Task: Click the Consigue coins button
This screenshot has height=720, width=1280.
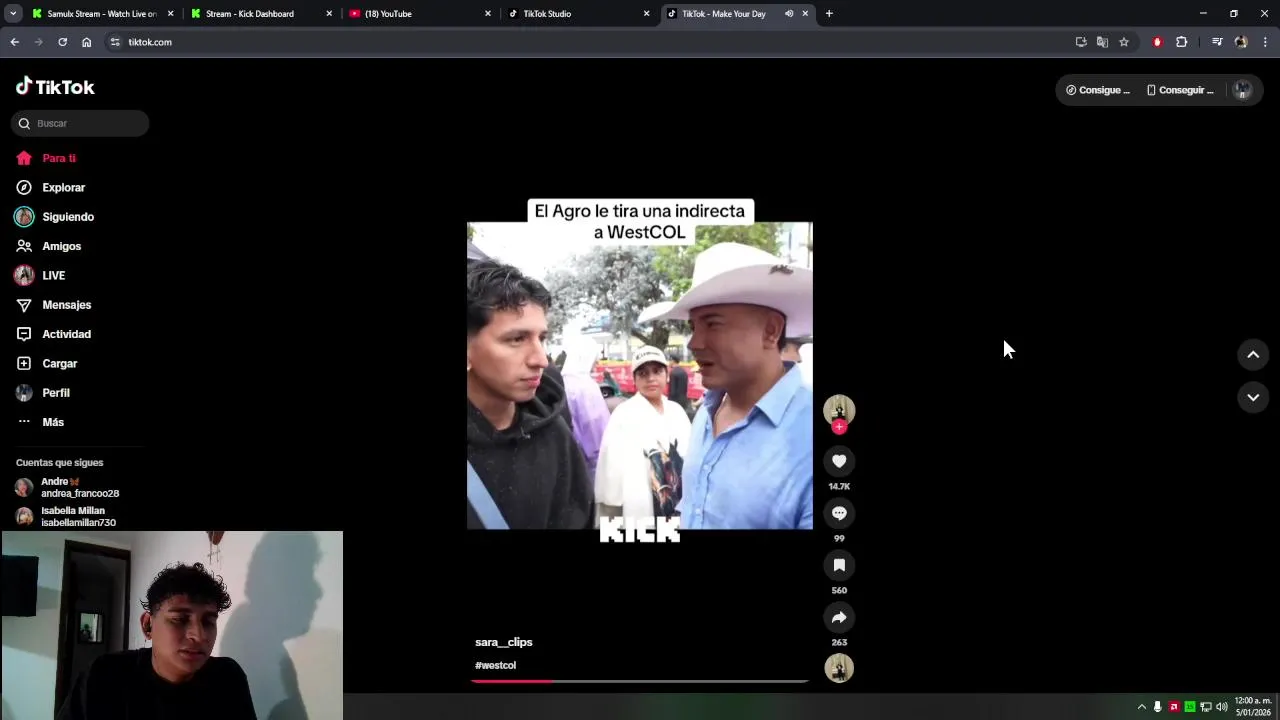Action: [x=1097, y=90]
